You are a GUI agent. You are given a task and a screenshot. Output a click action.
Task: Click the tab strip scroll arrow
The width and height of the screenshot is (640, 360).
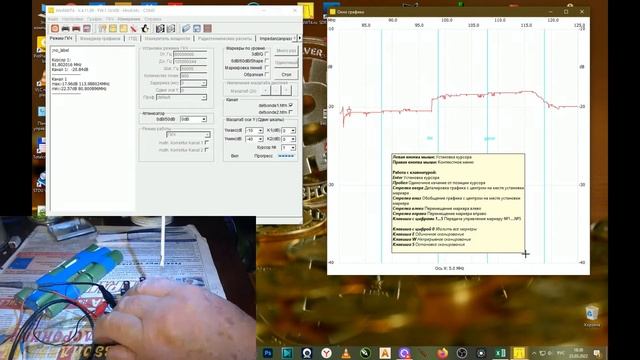click(x=300, y=38)
